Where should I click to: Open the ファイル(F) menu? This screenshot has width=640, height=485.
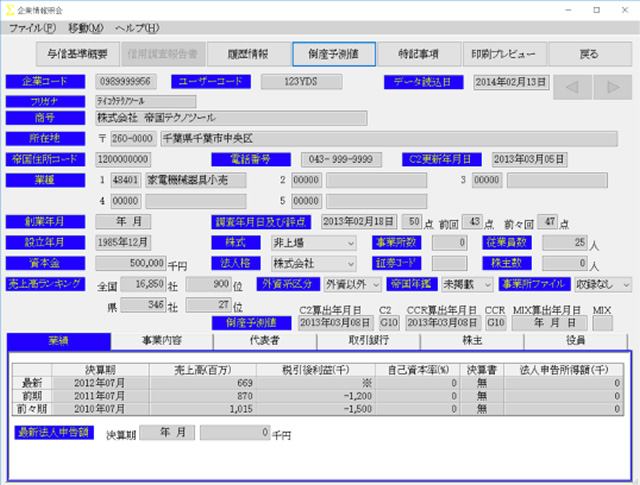click(x=33, y=28)
